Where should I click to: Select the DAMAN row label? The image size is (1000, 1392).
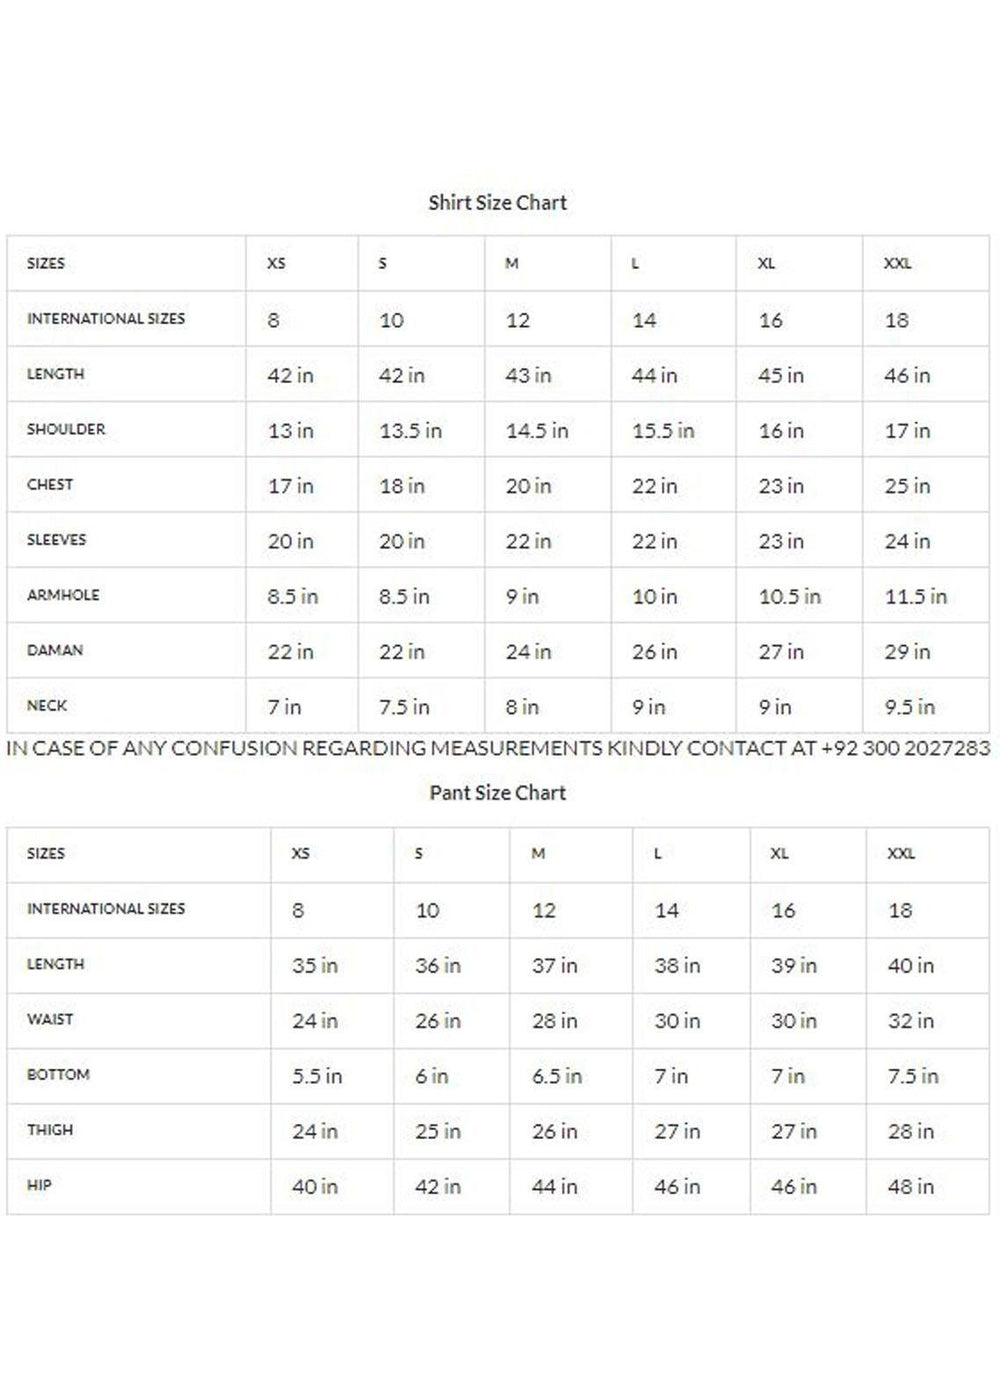coord(55,650)
